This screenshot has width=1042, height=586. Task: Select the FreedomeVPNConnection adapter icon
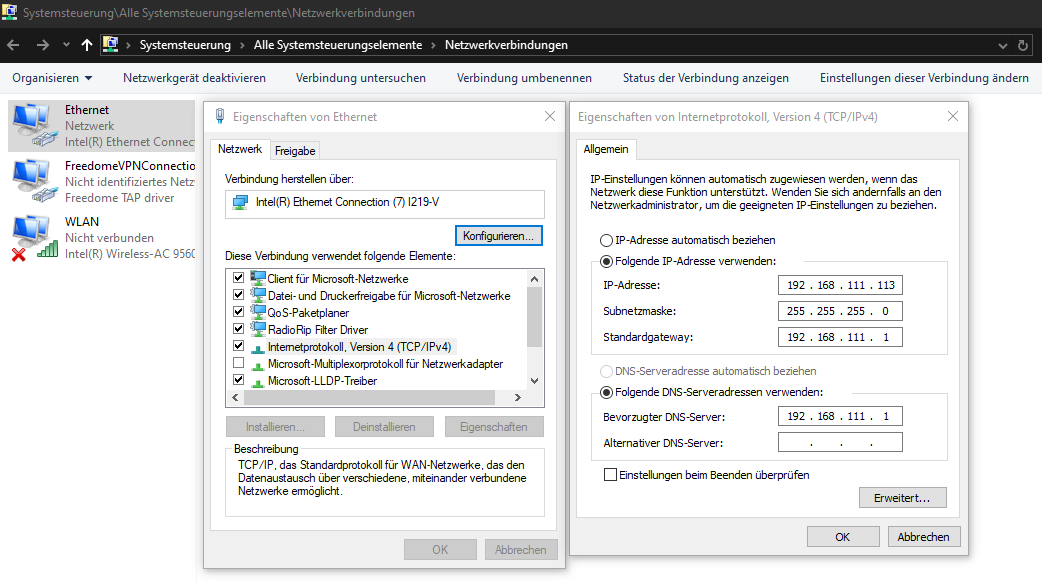click(x=35, y=181)
